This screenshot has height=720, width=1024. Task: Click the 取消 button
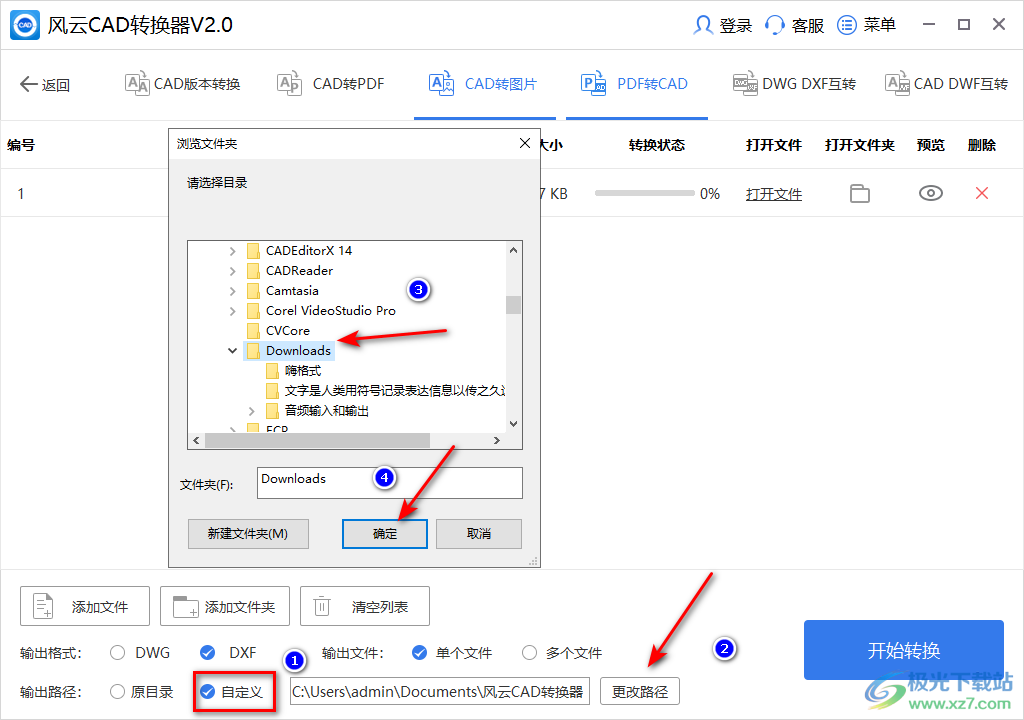click(479, 534)
